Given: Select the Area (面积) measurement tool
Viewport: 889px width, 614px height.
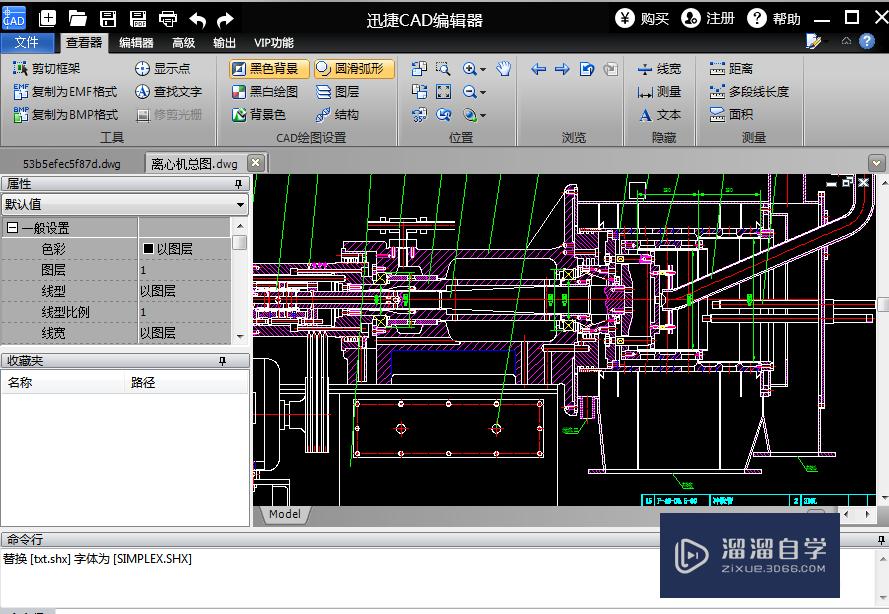Looking at the screenshot, I should [x=732, y=115].
